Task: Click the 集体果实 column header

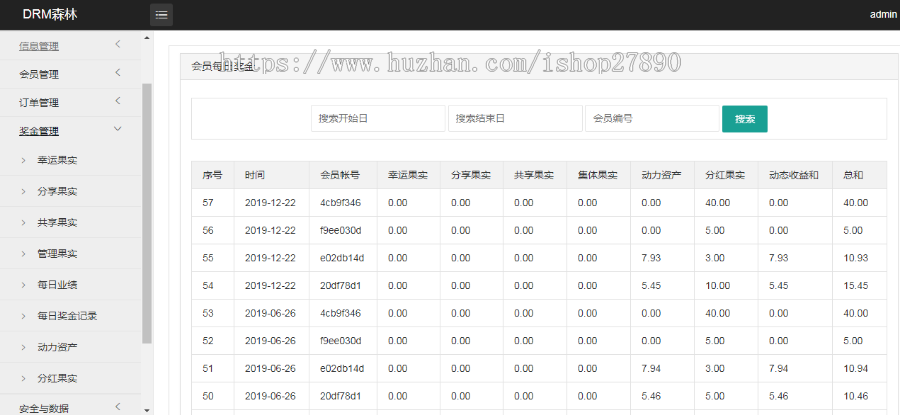Action: [598, 175]
